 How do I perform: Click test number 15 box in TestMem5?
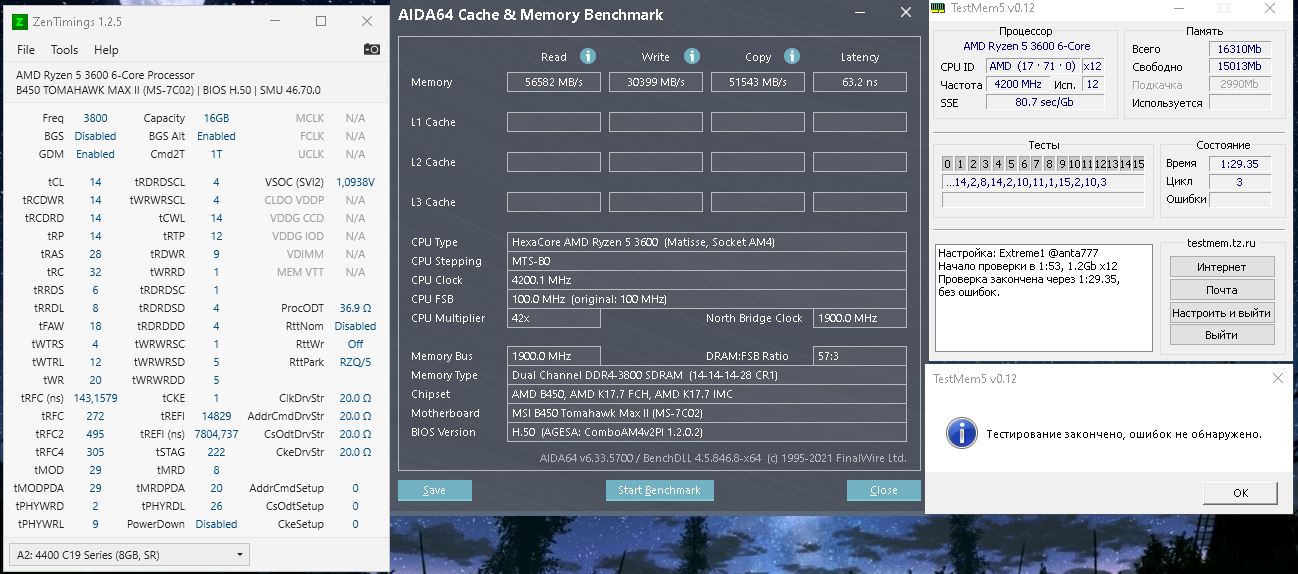pos(1138,164)
